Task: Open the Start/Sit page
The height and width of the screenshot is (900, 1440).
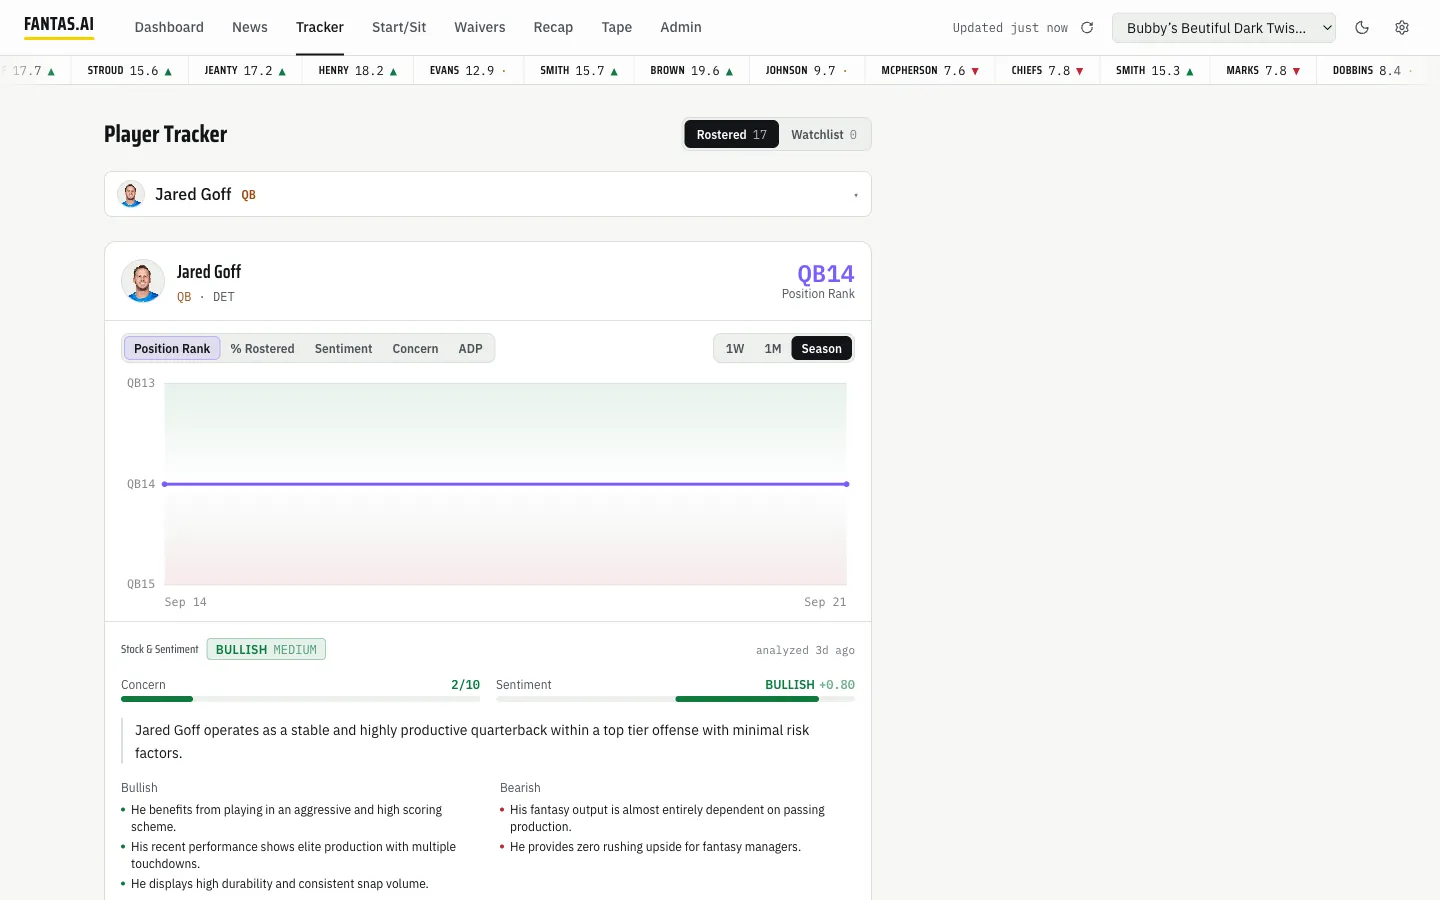Action: [399, 28]
